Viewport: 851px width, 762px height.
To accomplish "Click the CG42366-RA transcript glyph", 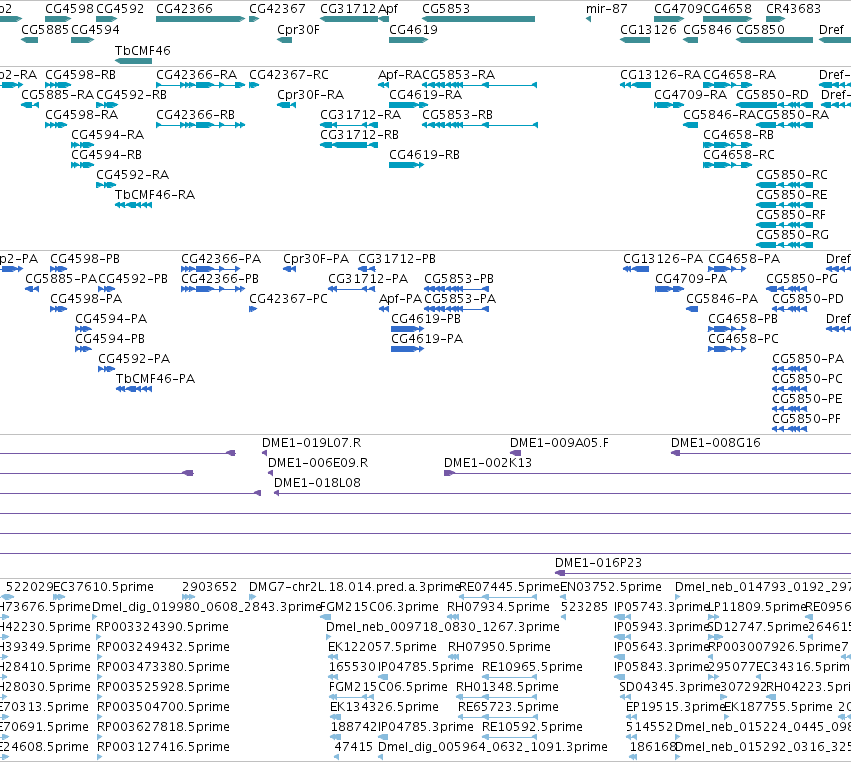I will [200, 85].
